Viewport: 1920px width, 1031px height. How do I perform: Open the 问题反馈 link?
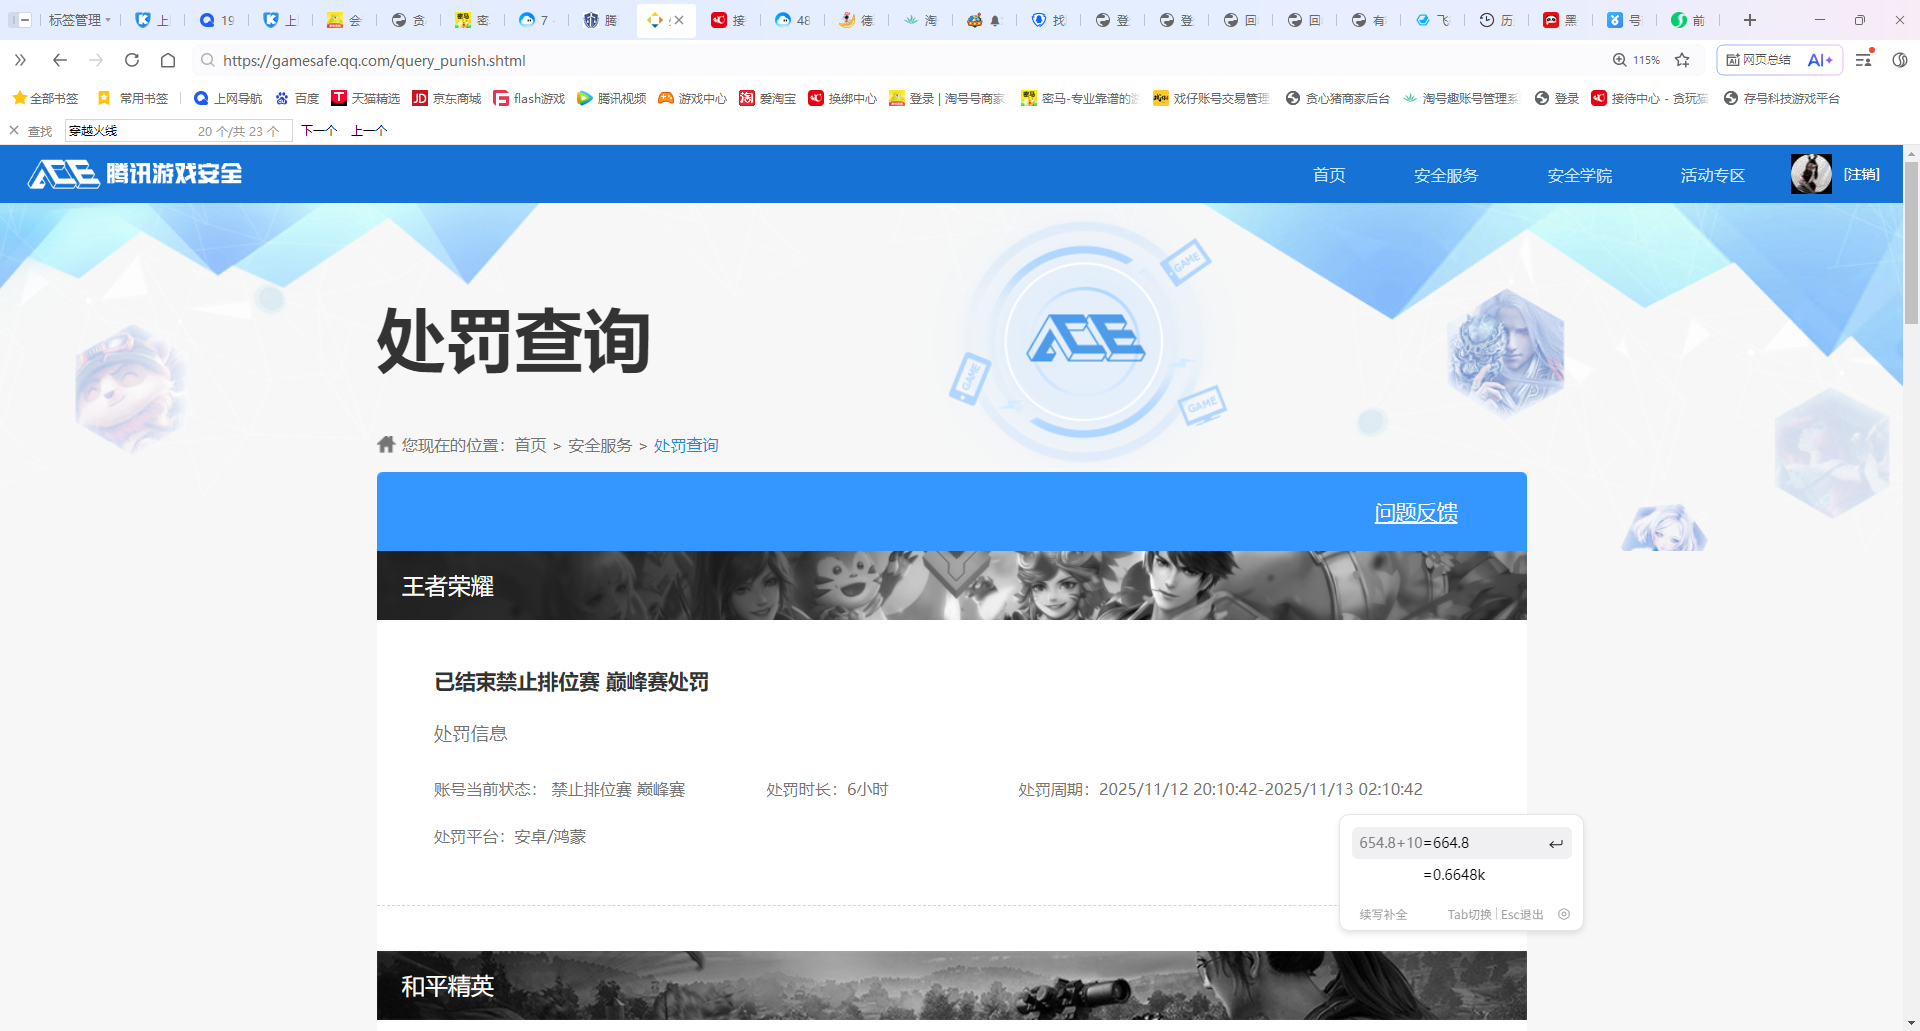click(x=1415, y=512)
